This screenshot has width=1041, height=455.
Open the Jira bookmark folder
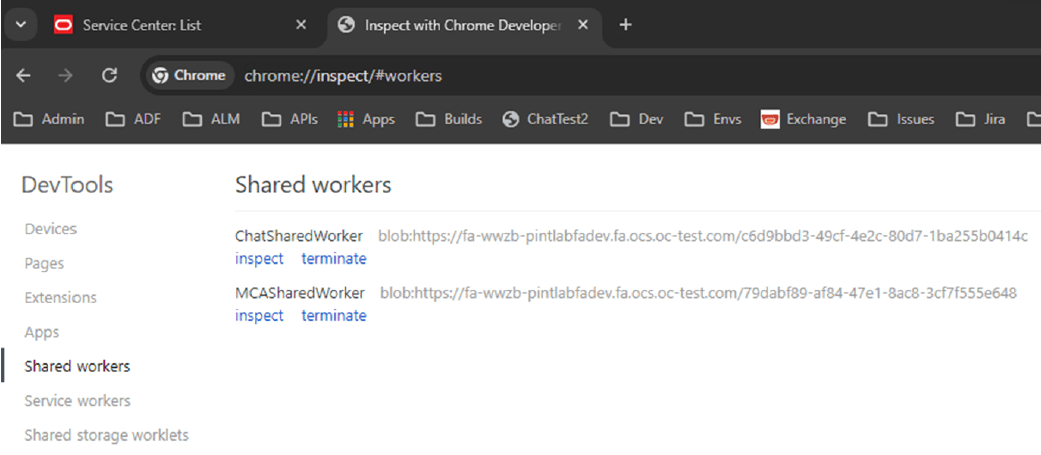[980, 120]
